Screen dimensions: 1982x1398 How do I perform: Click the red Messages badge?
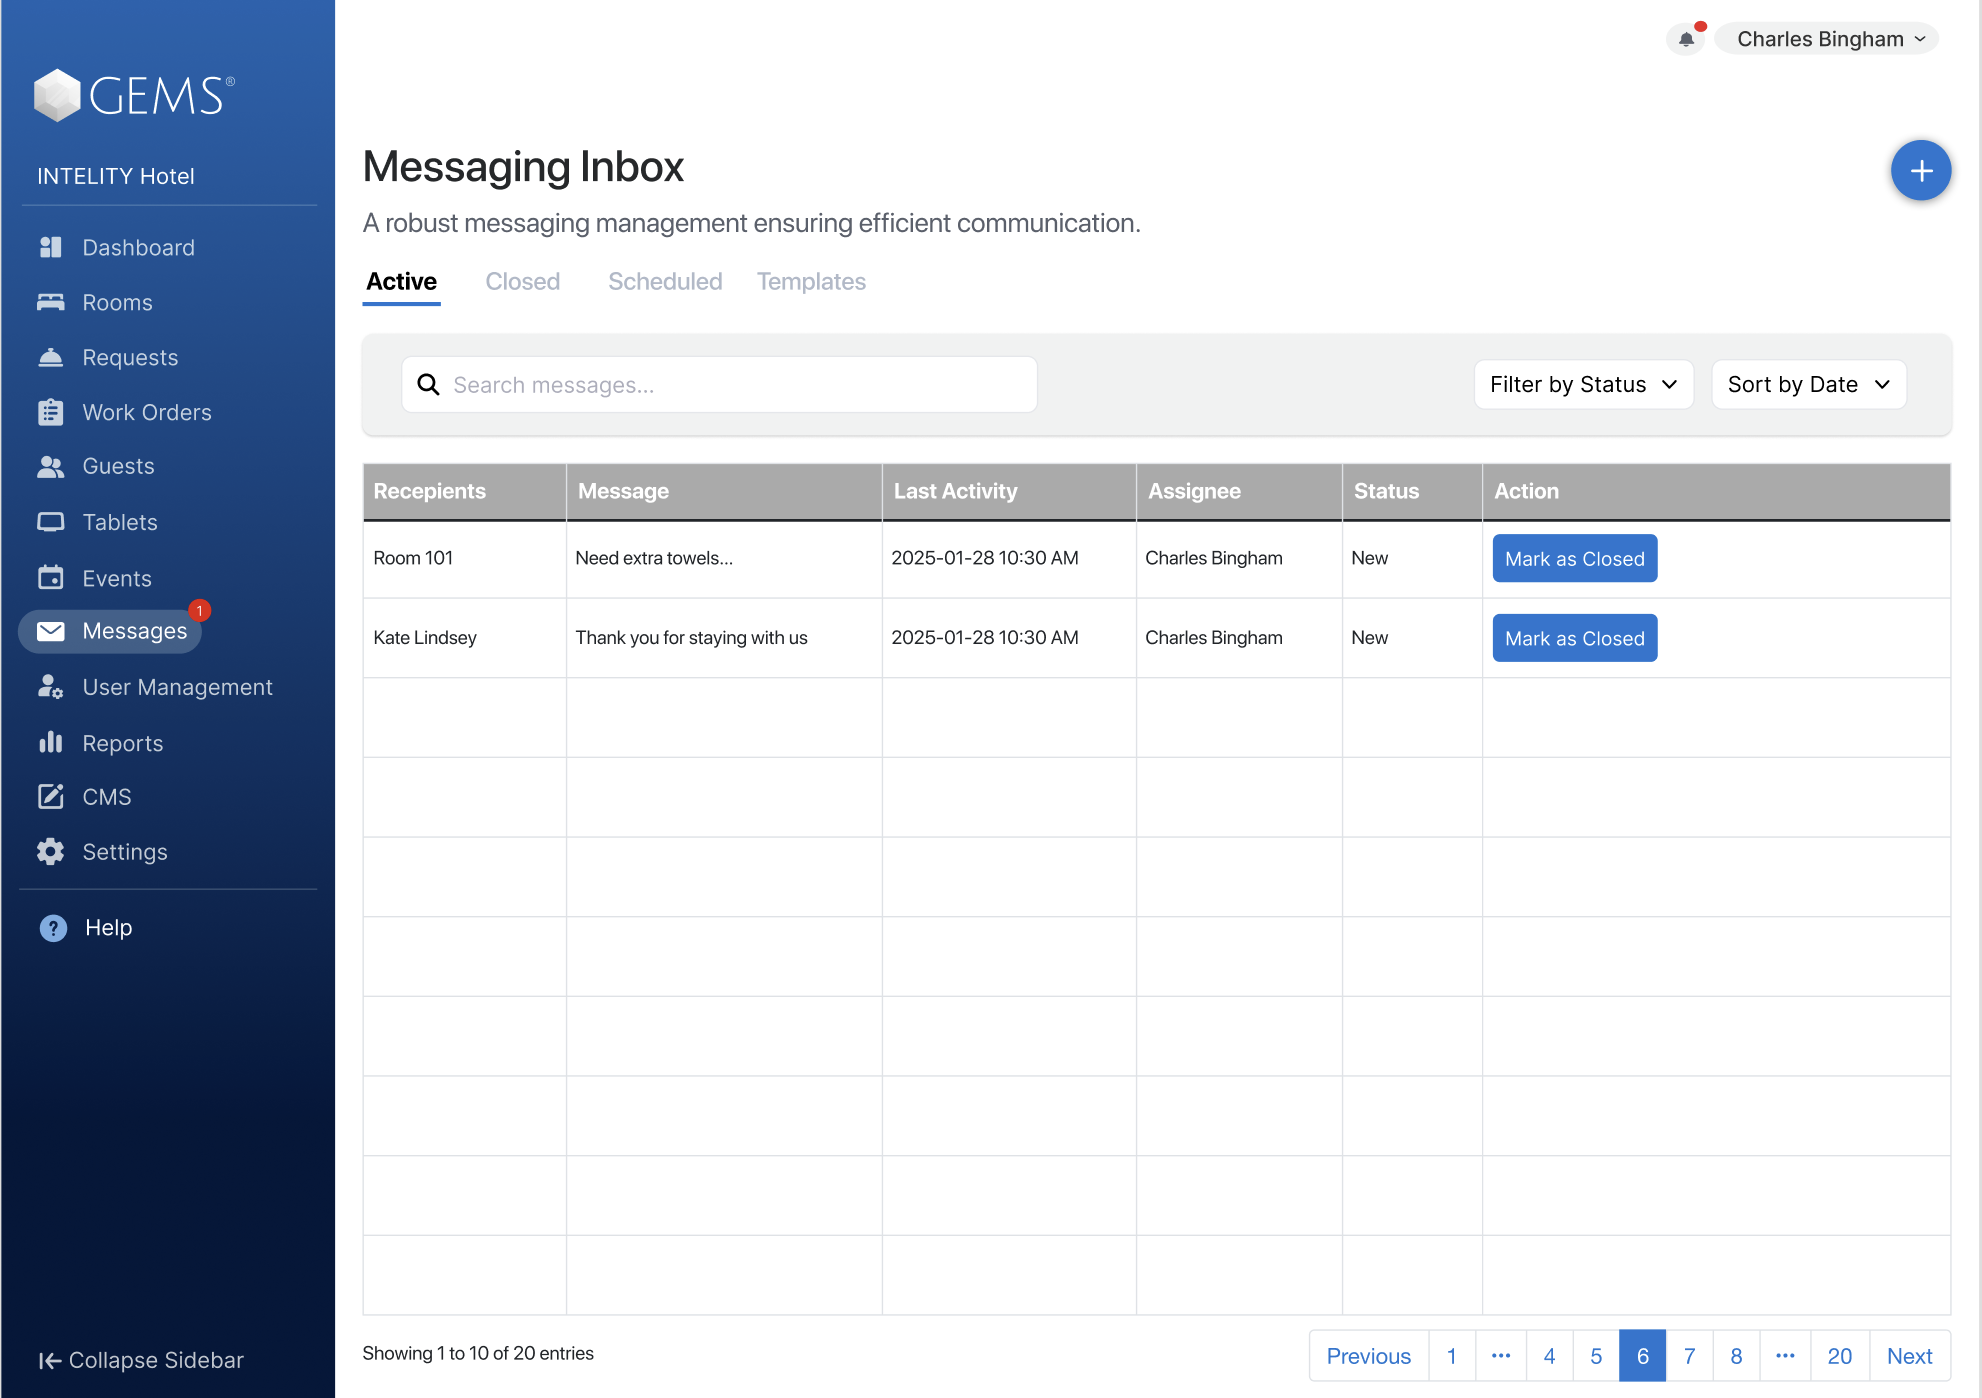[200, 610]
